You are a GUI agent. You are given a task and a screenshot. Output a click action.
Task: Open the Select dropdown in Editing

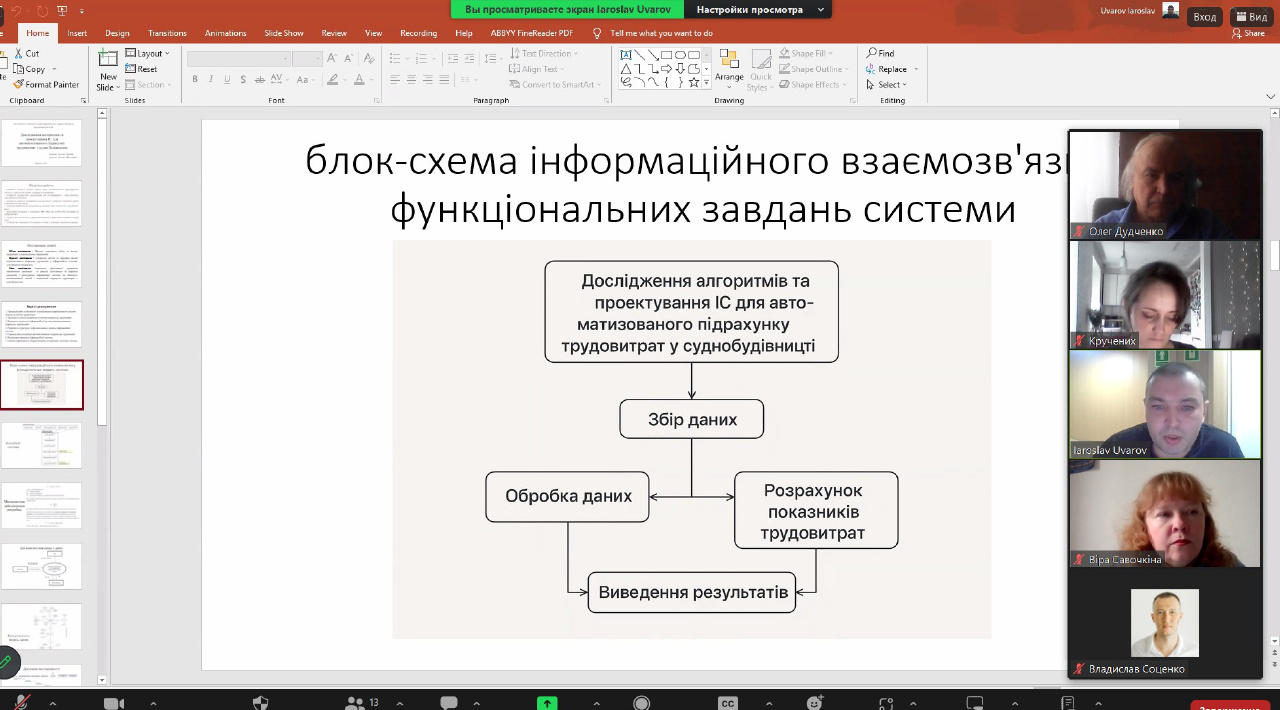pos(888,85)
